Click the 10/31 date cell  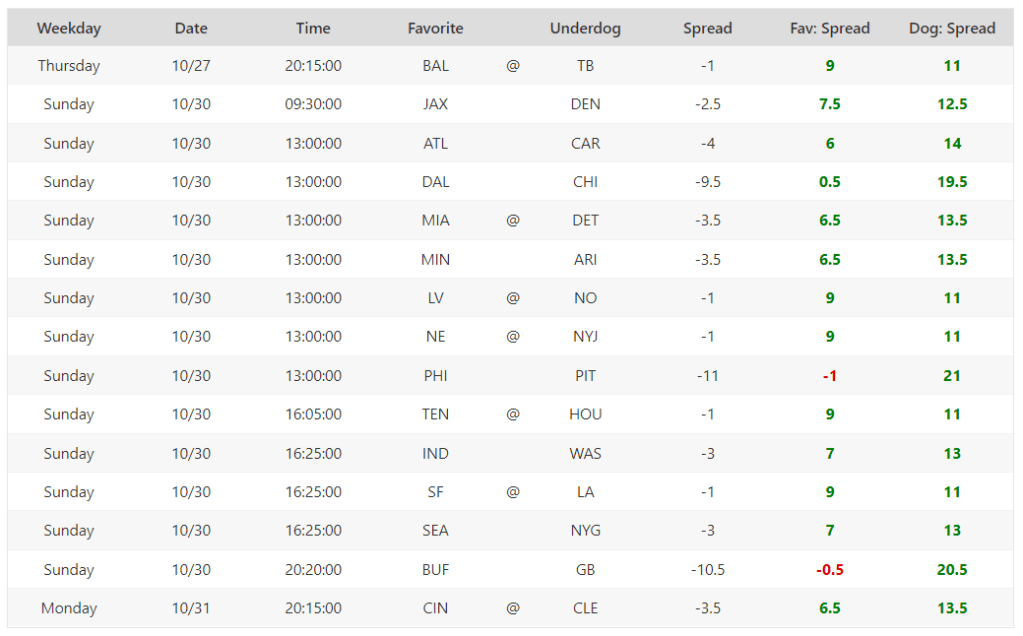coord(191,608)
